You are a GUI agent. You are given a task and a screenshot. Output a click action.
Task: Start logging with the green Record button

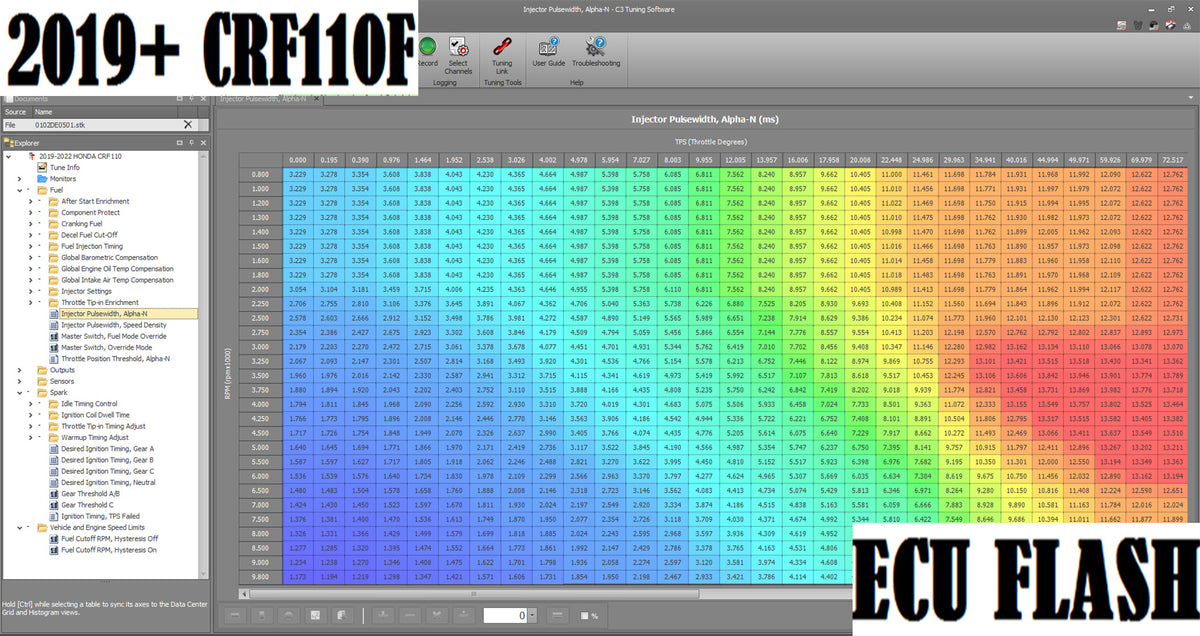pos(427,51)
